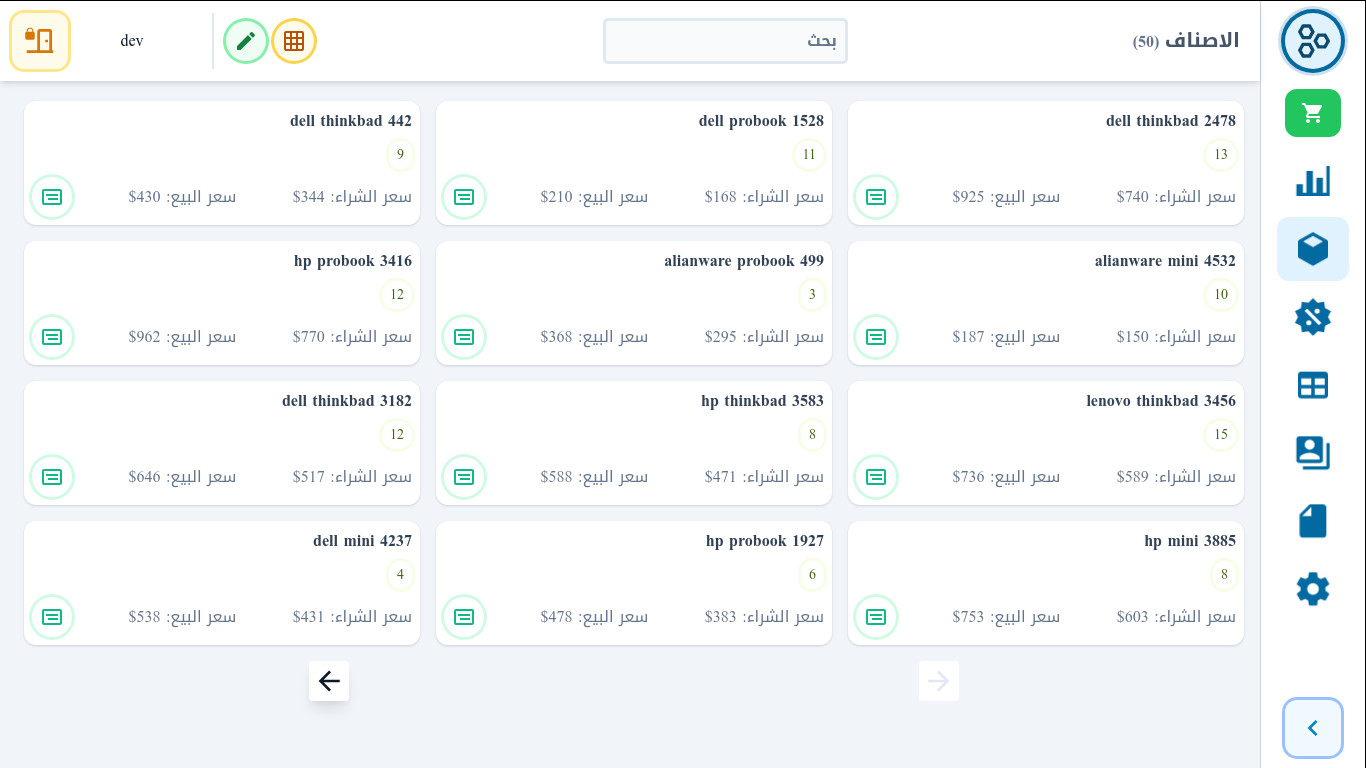The height and width of the screenshot is (768, 1366).
Task: Click the hexagon app logo at top
Action: [1313, 41]
